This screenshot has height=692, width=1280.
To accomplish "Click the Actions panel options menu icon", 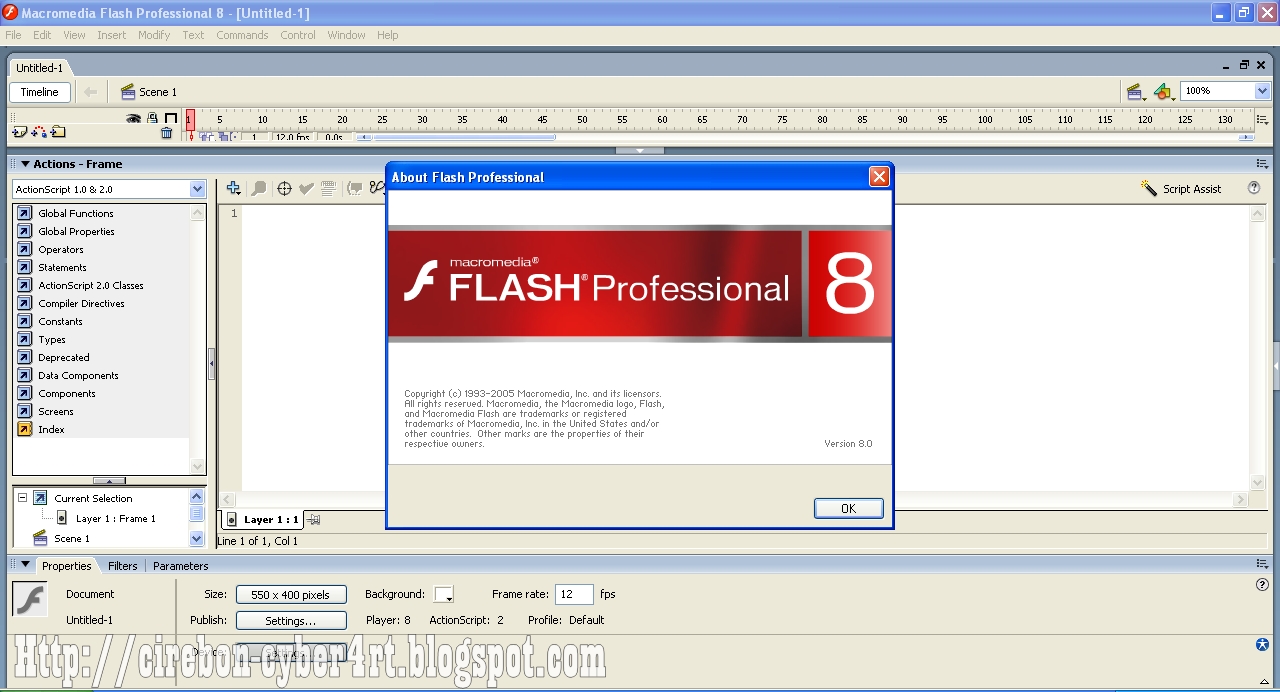I will click(1262, 164).
